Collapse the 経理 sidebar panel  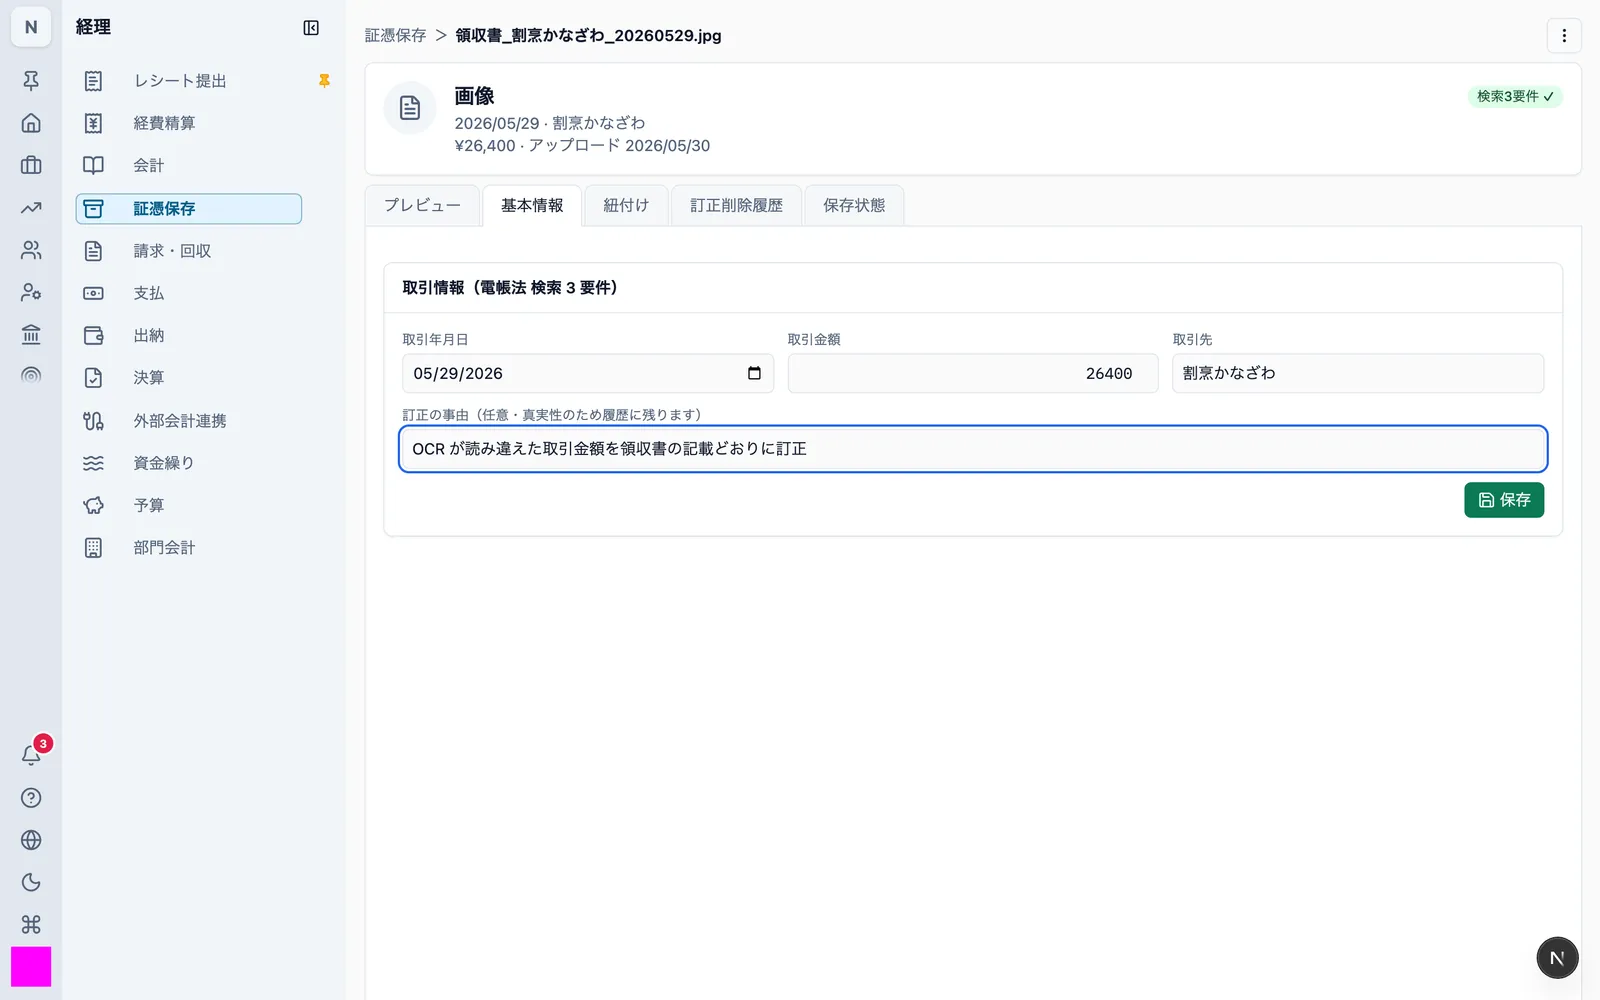[311, 28]
